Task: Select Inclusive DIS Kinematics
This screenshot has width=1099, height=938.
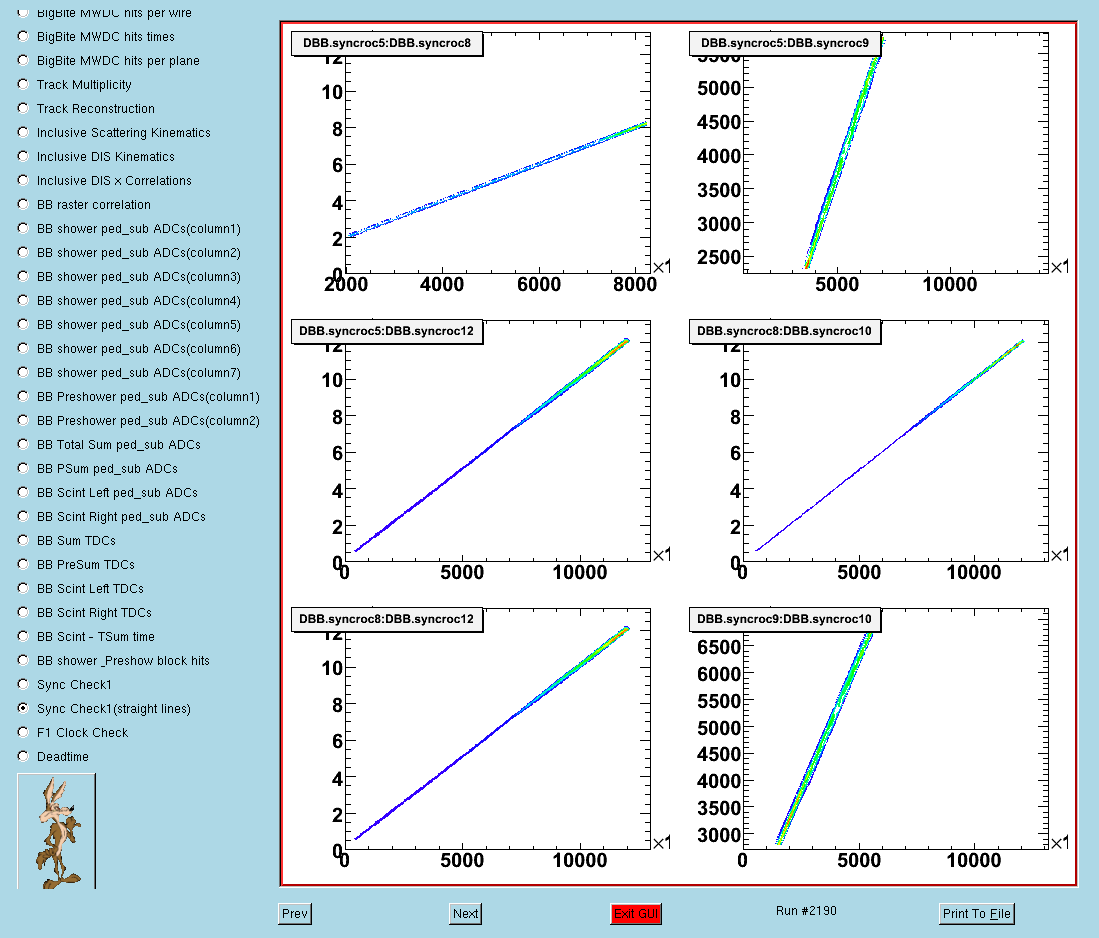Action: point(23,156)
